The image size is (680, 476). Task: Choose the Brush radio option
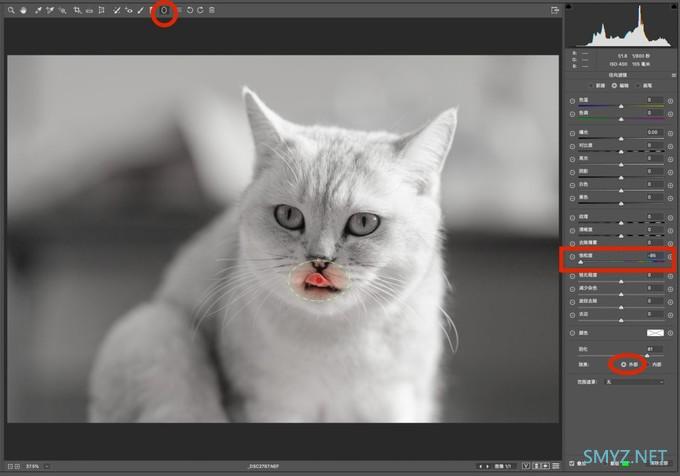click(x=638, y=86)
